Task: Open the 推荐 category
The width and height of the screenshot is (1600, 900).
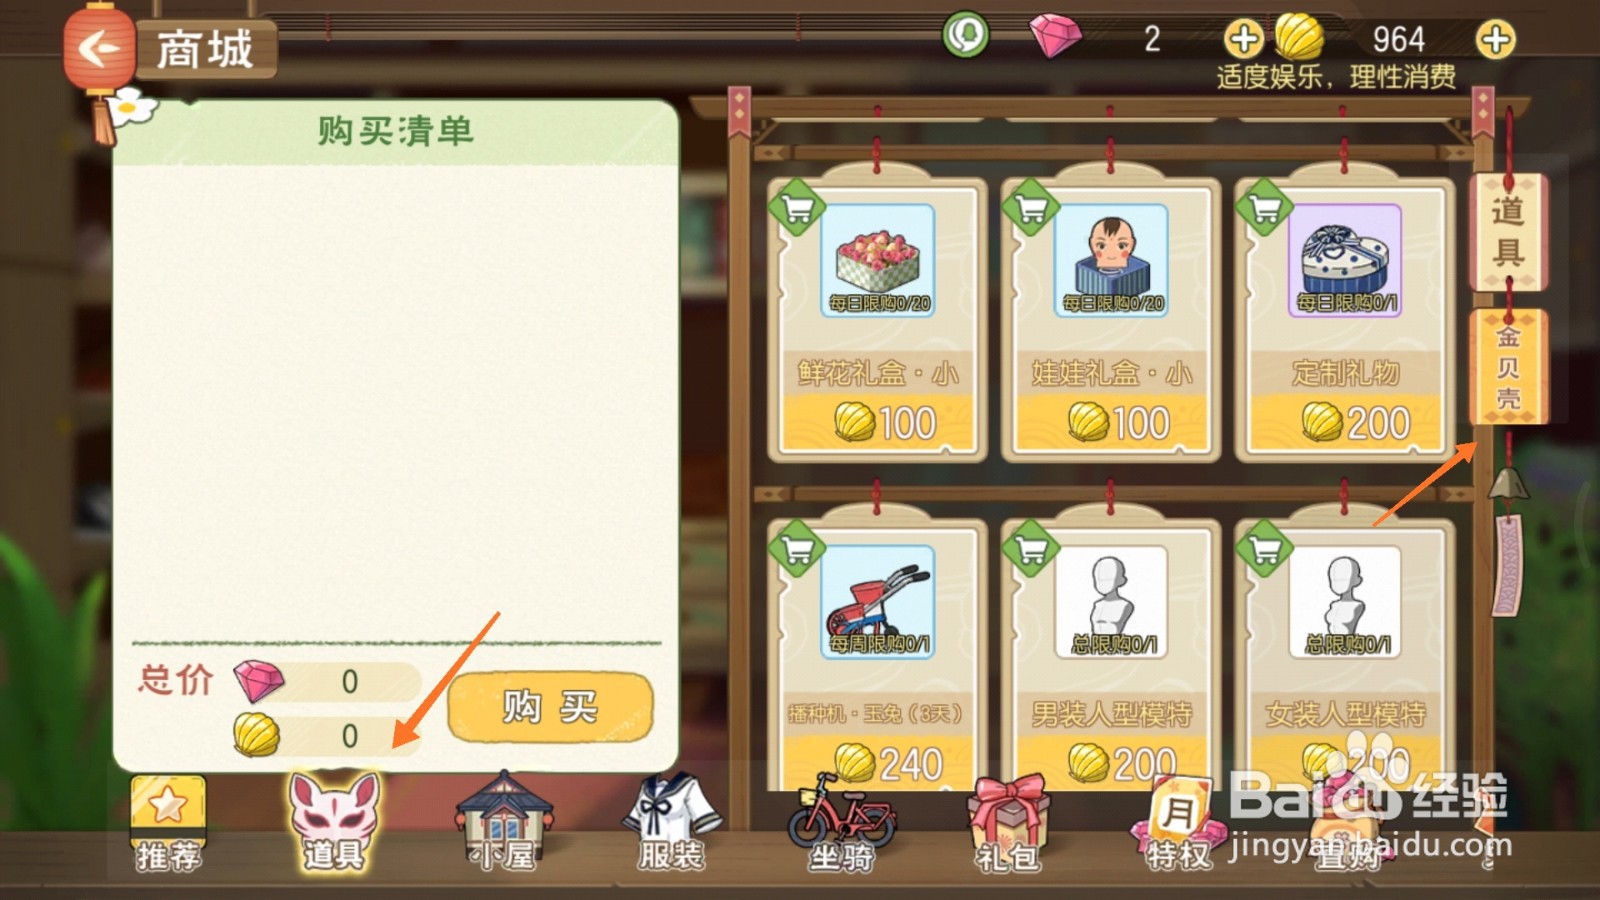Action: coord(168,824)
